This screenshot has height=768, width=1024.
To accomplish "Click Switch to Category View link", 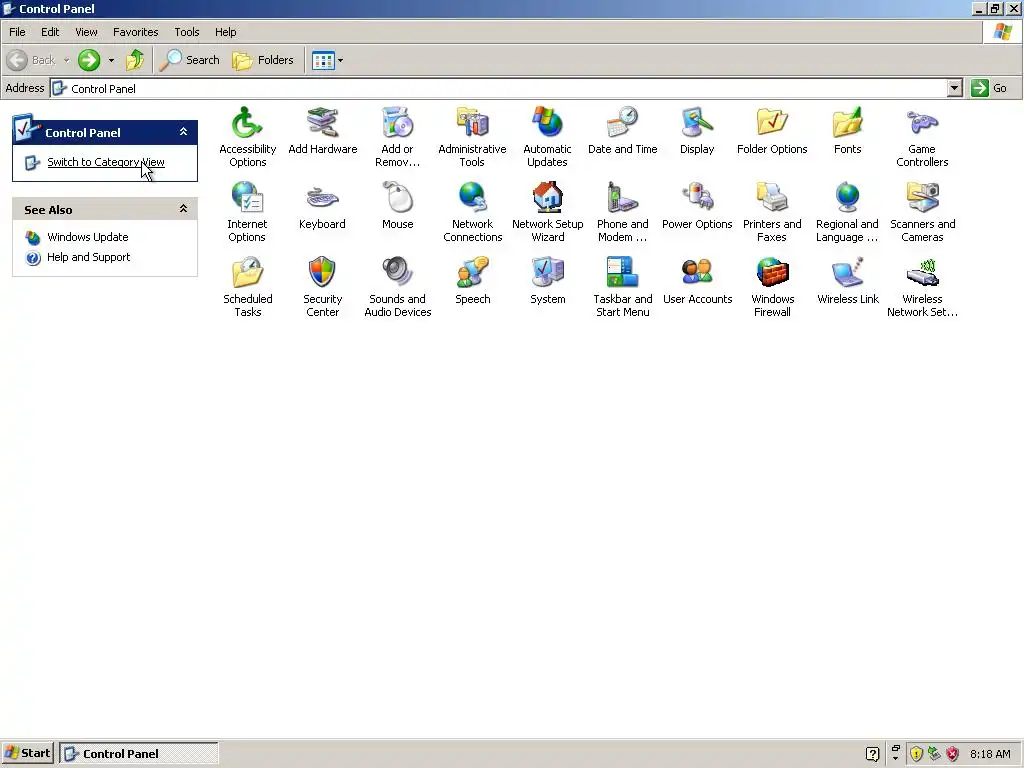I will click(x=106, y=162).
